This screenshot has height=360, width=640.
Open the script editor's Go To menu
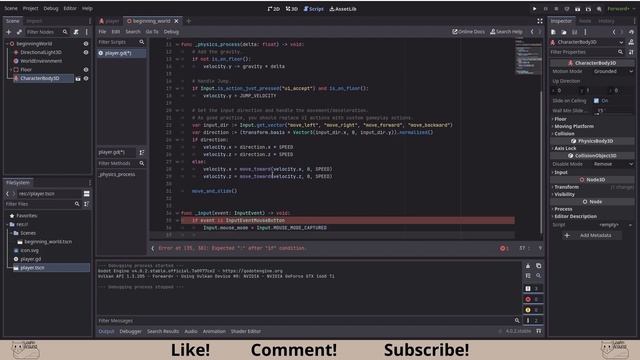tap(152, 31)
